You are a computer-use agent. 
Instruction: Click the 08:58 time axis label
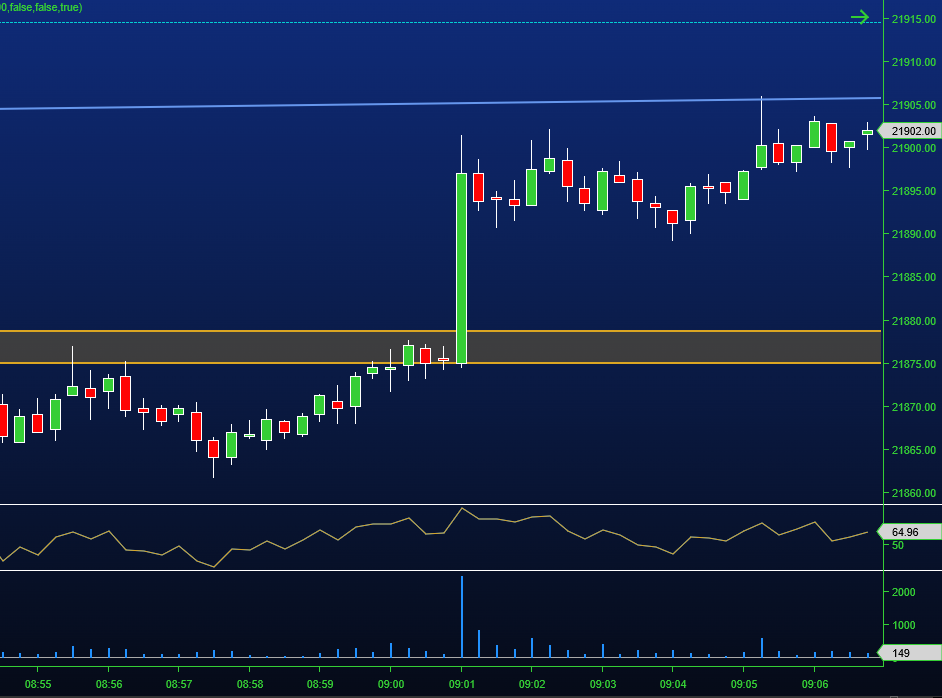coord(250,684)
